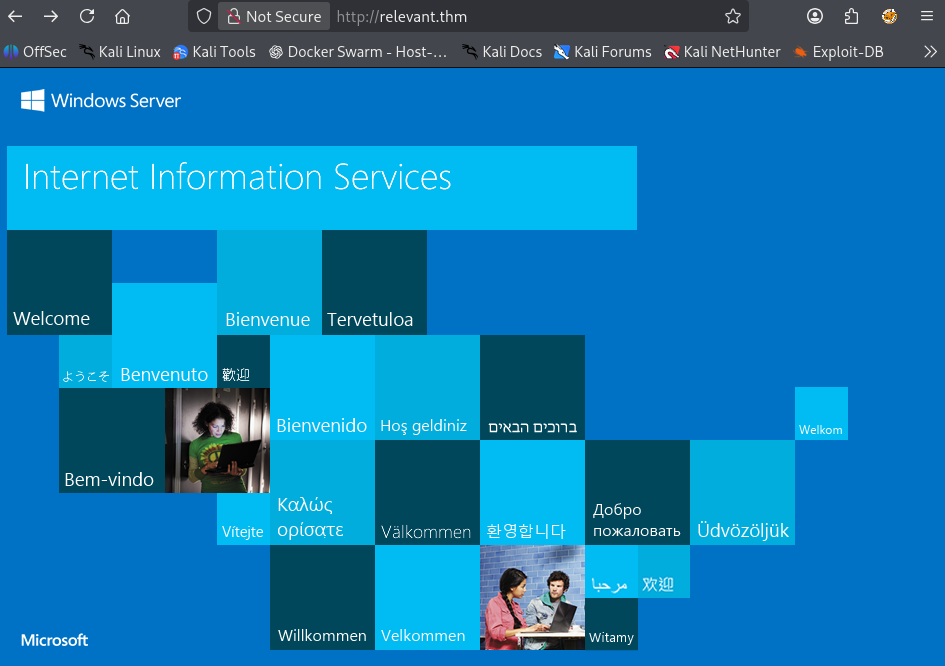Click the Not Secure connection indicator
Screen dimensions: 945x666
[274, 16]
